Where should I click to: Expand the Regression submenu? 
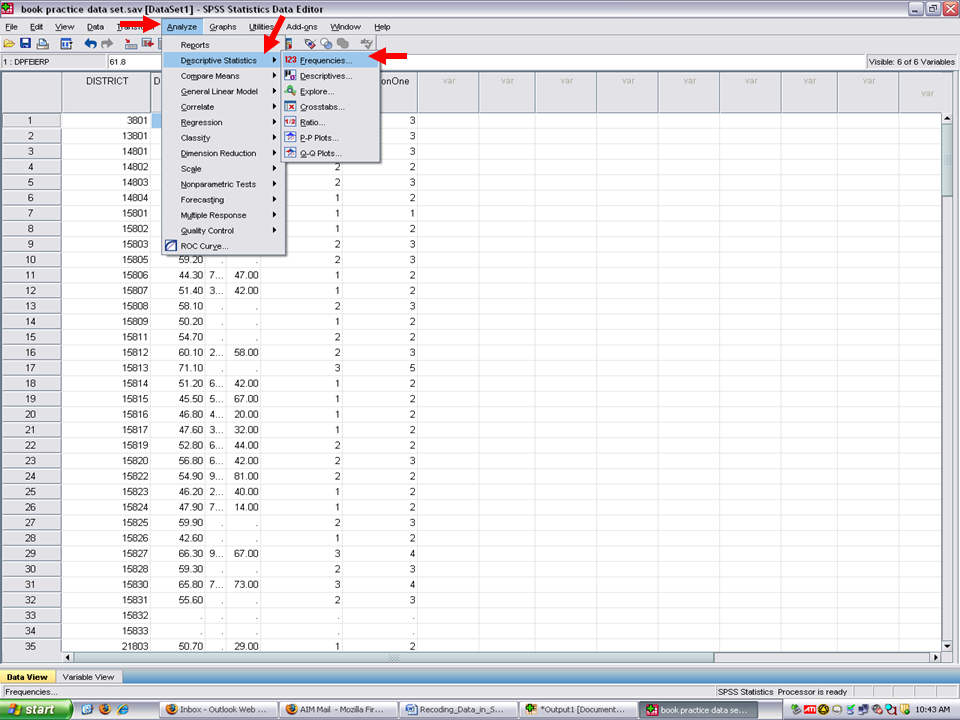tap(201, 122)
